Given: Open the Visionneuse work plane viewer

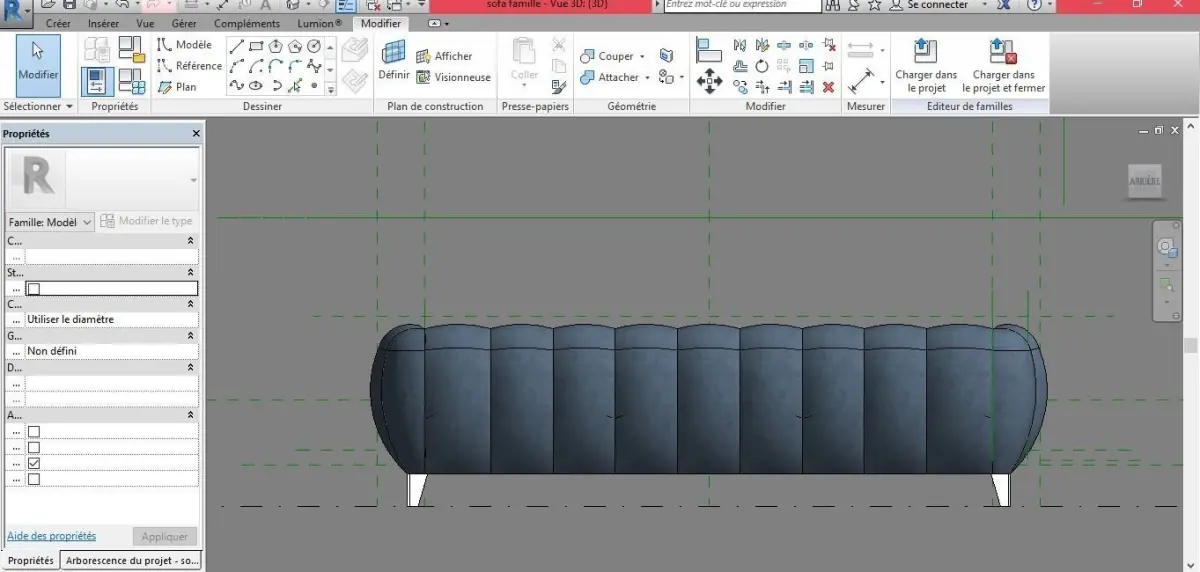Looking at the screenshot, I should (x=453, y=77).
